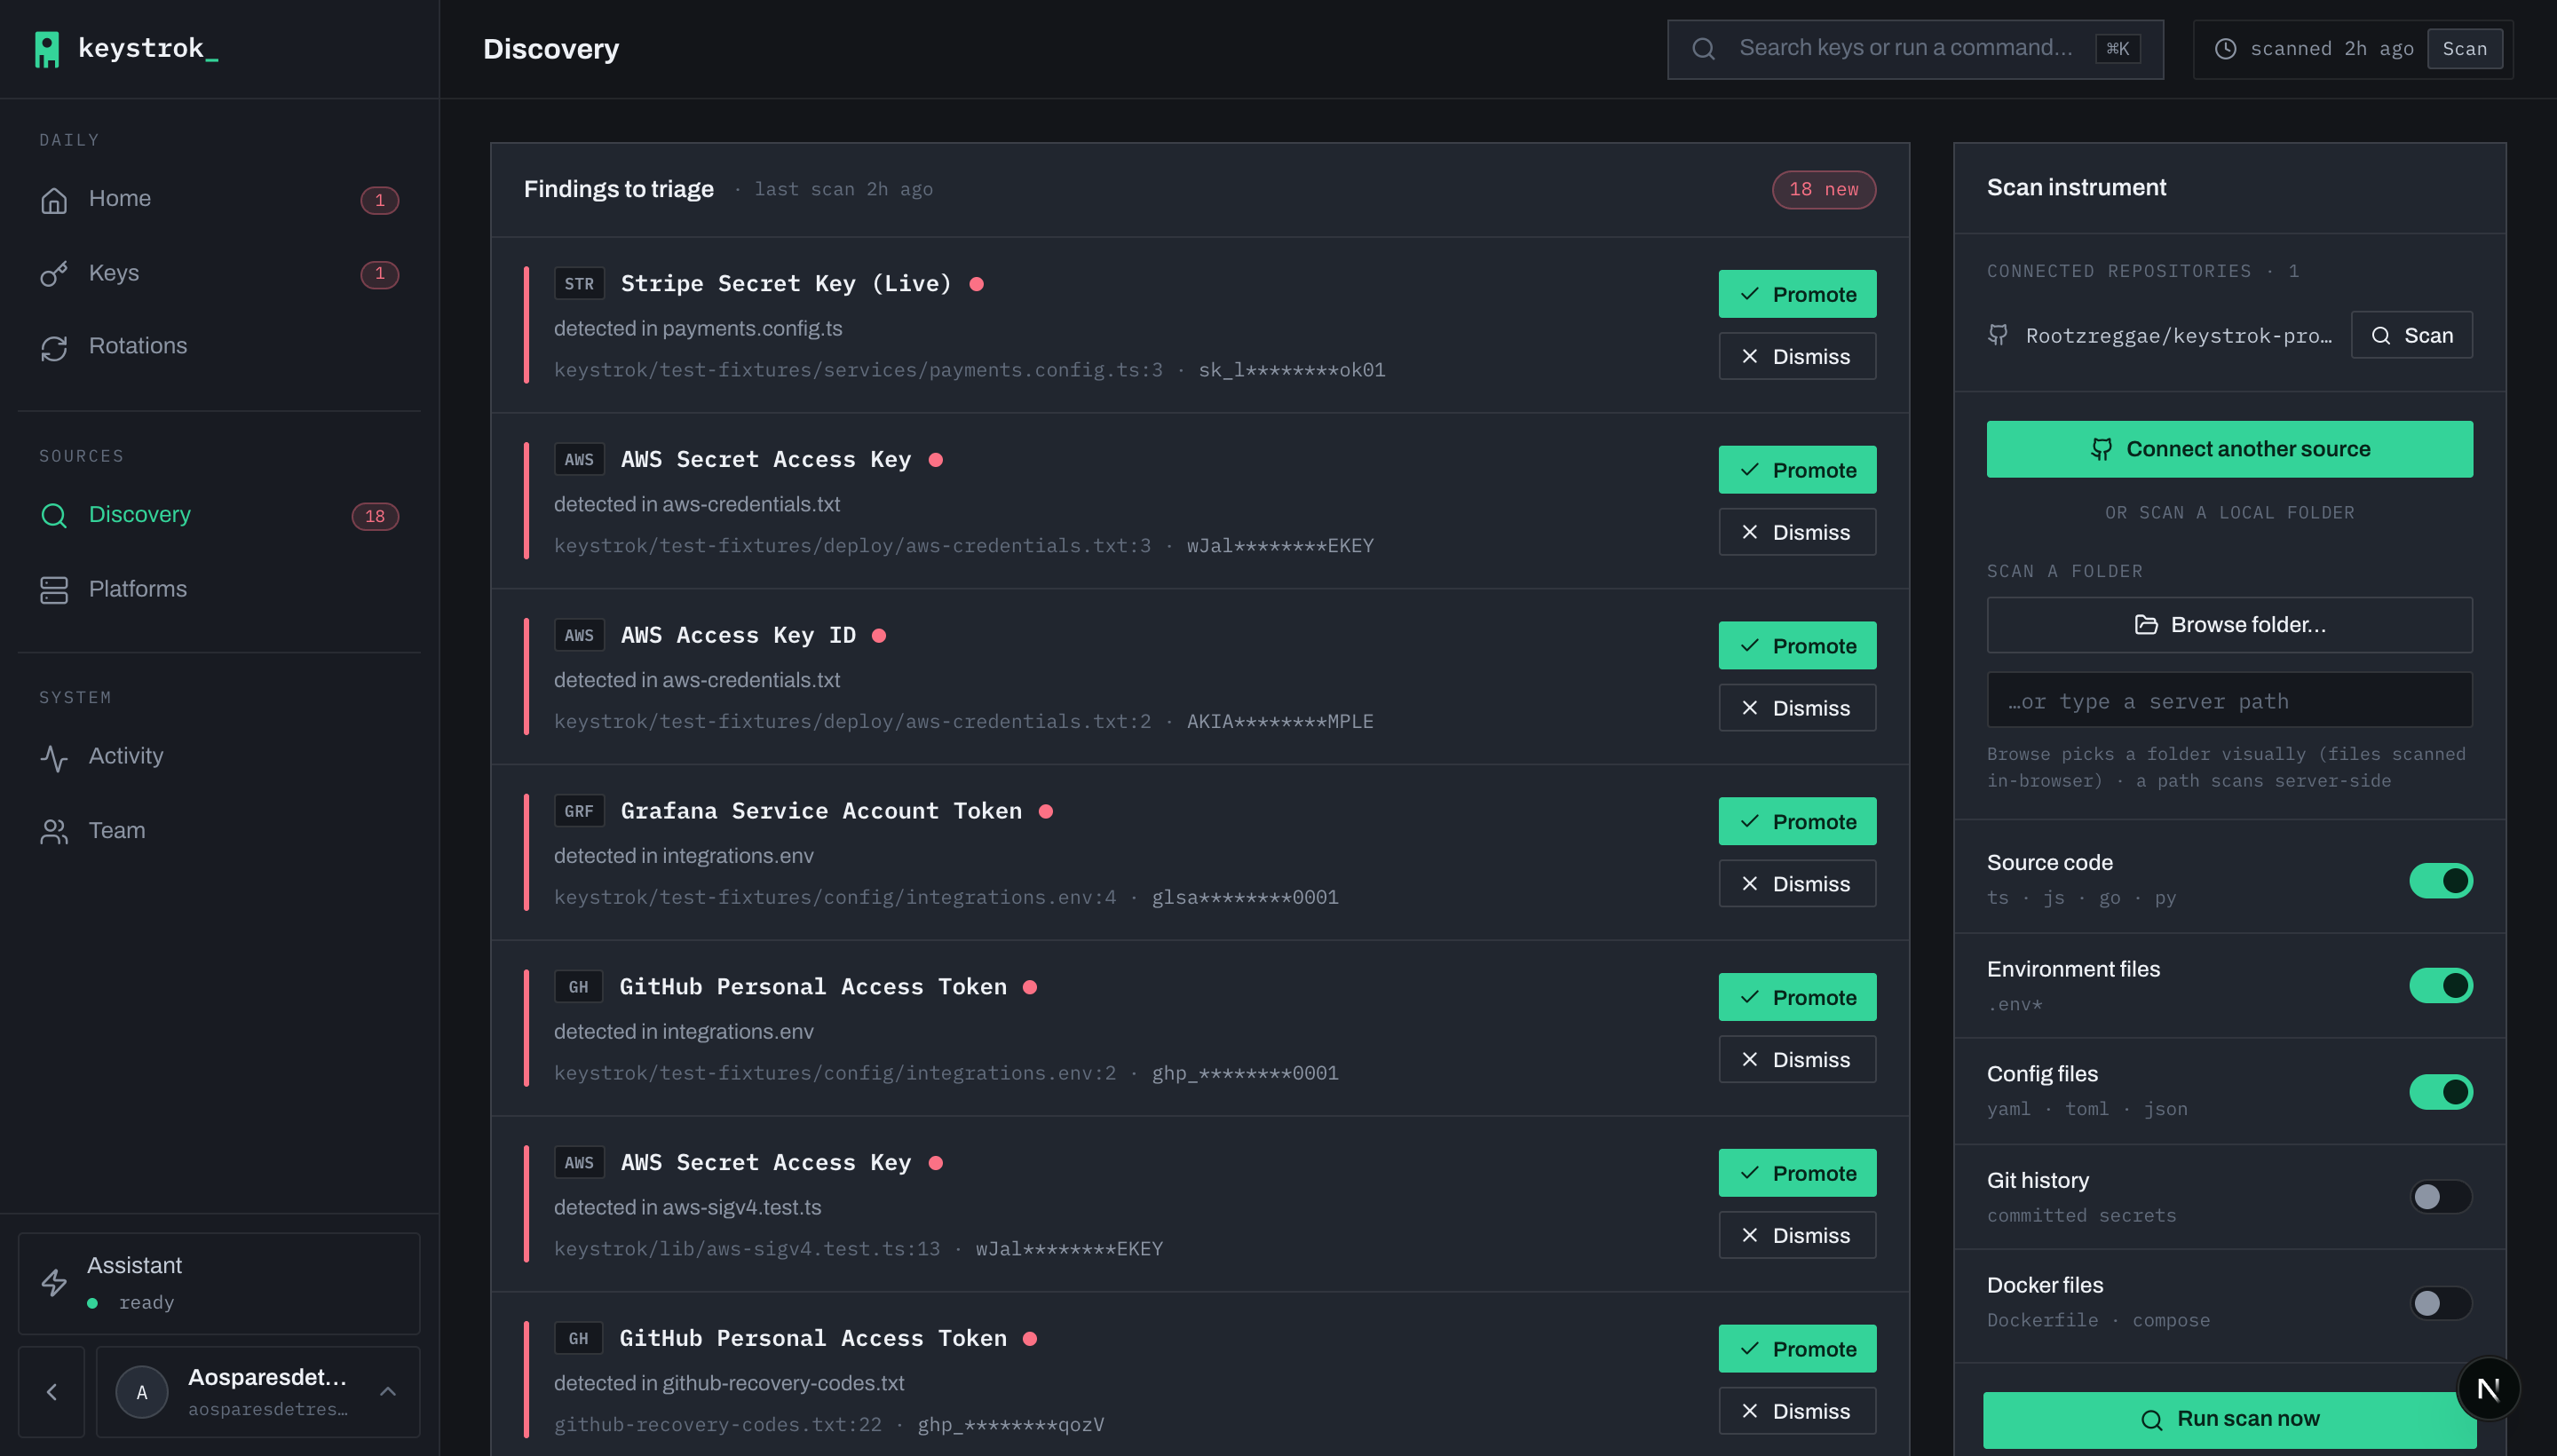Click the Home house icon

tap(54, 200)
